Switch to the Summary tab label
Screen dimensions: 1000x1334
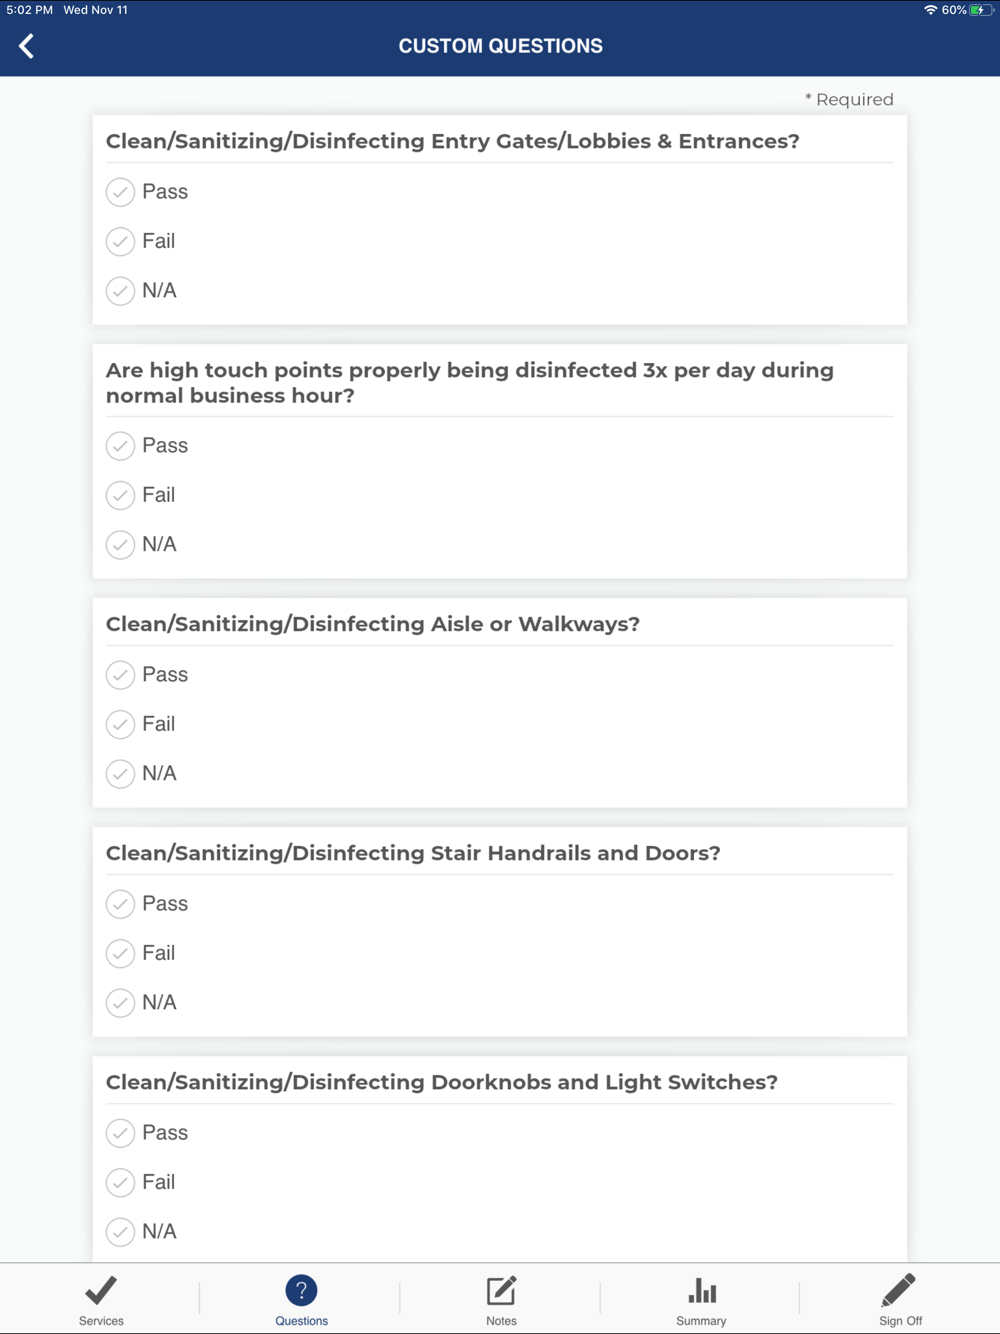701,1321
